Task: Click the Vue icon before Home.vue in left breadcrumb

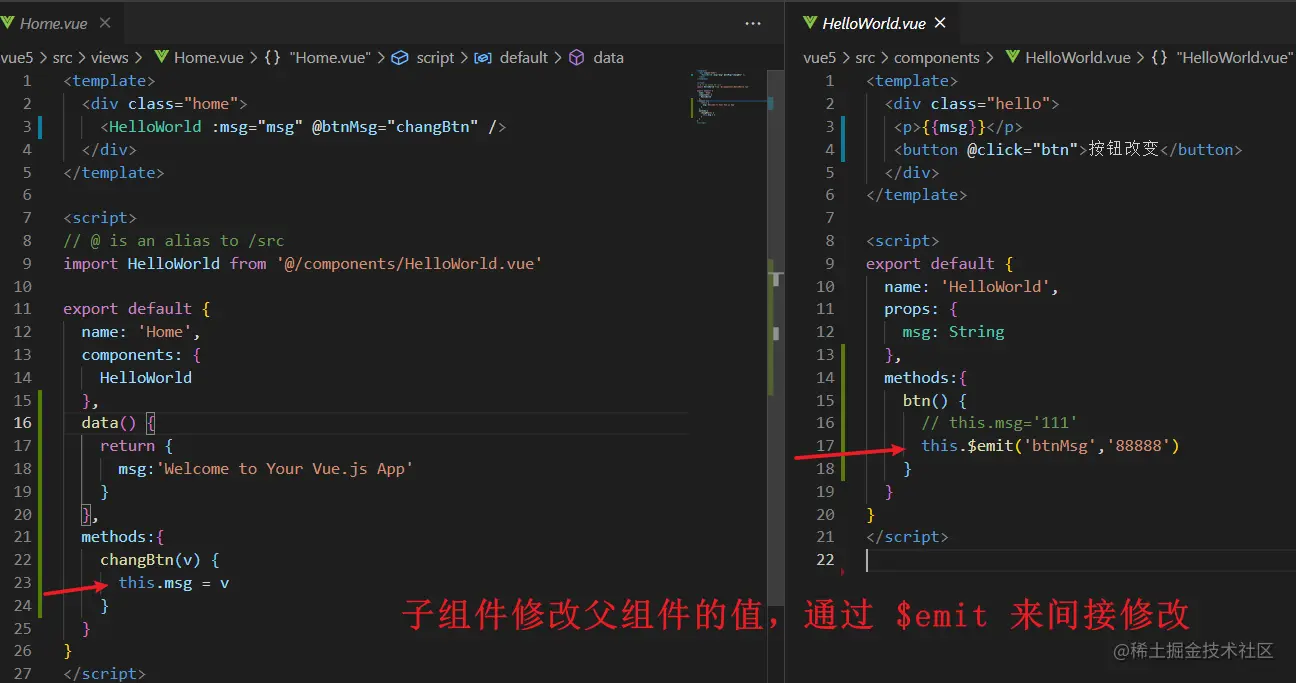Action: click(x=161, y=58)
